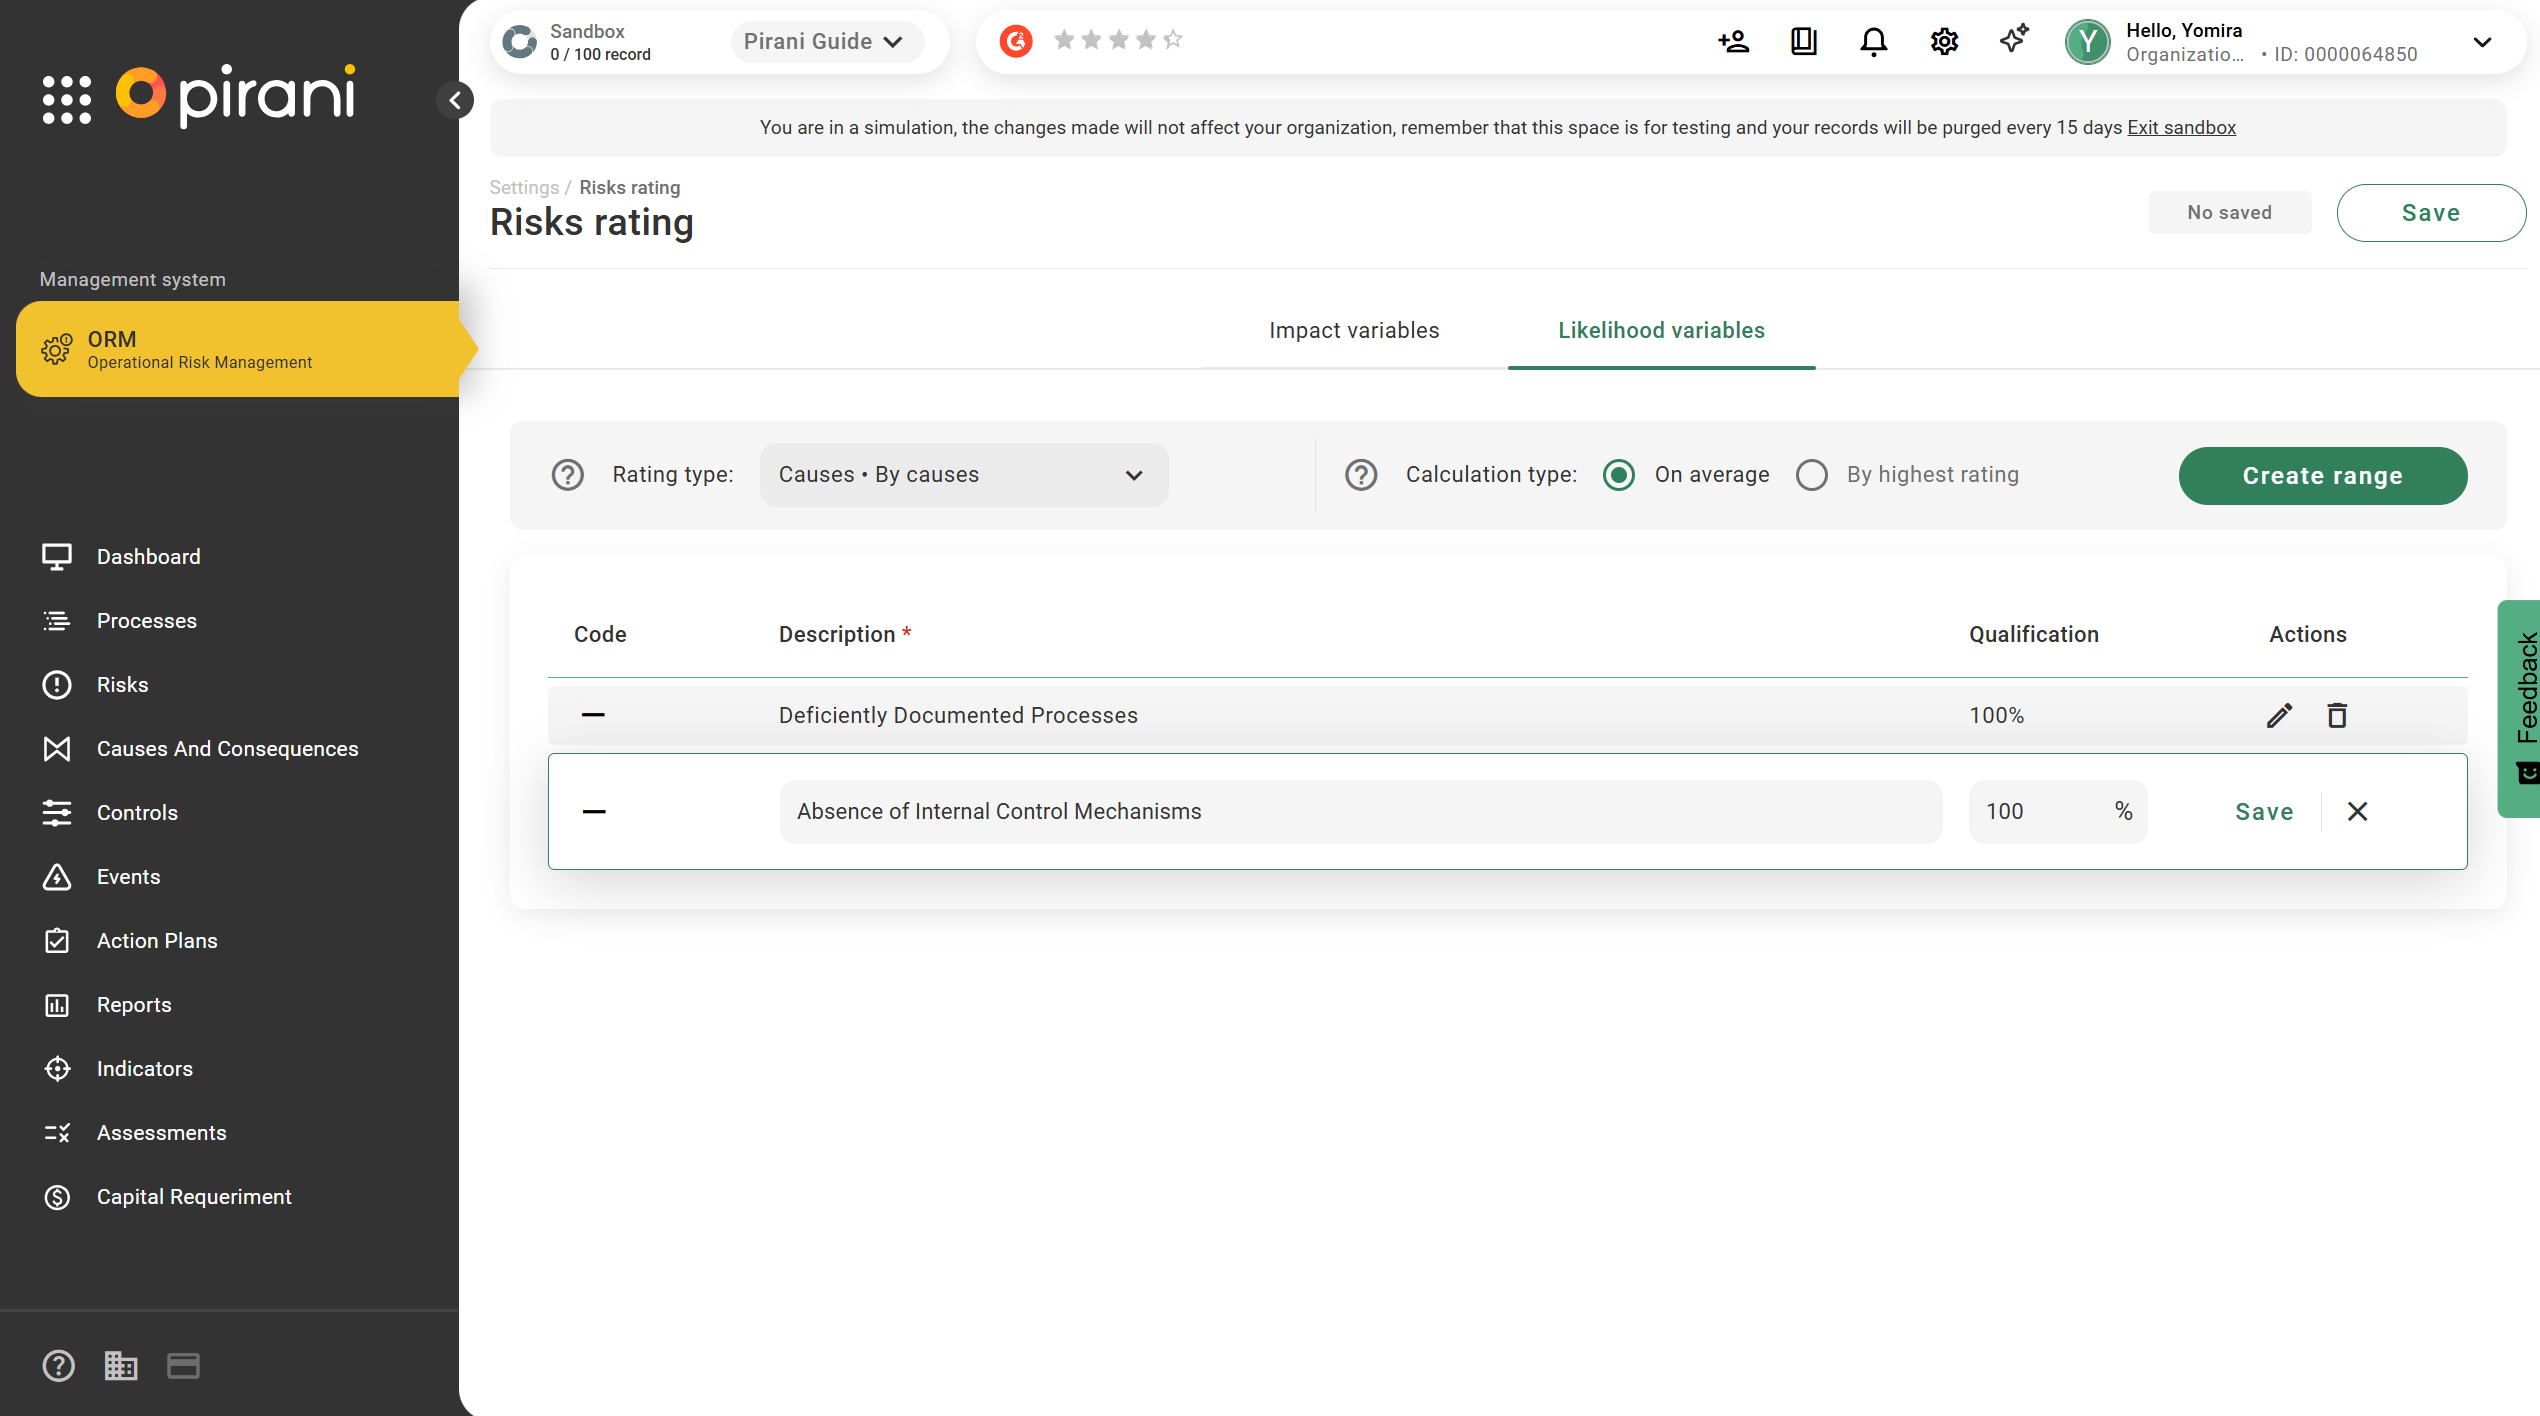Screen dimensions: 2540x1416
Task: Select the On average calculation type
Action: click(x=1619, y=475)
